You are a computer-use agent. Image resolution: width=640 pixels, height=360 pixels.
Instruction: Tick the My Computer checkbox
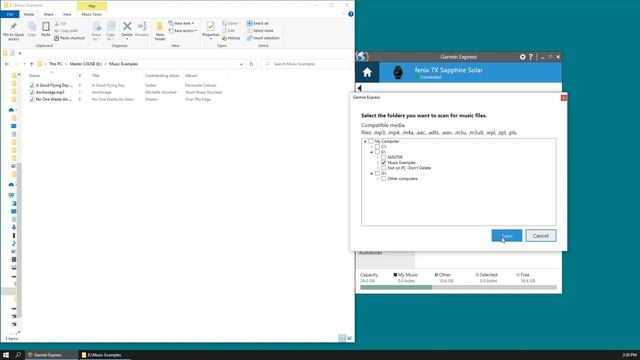pyautogui.click(x=371, y=141)
